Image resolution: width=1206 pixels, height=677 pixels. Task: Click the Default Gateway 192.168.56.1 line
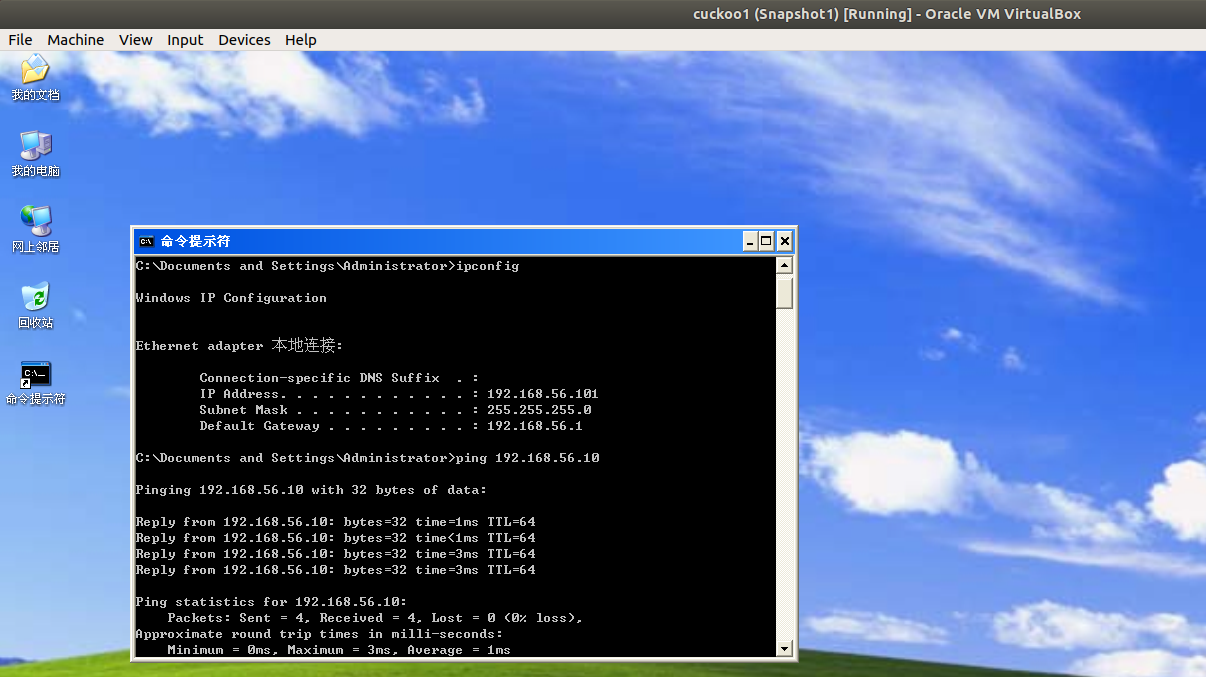click(x=391, y=426)
